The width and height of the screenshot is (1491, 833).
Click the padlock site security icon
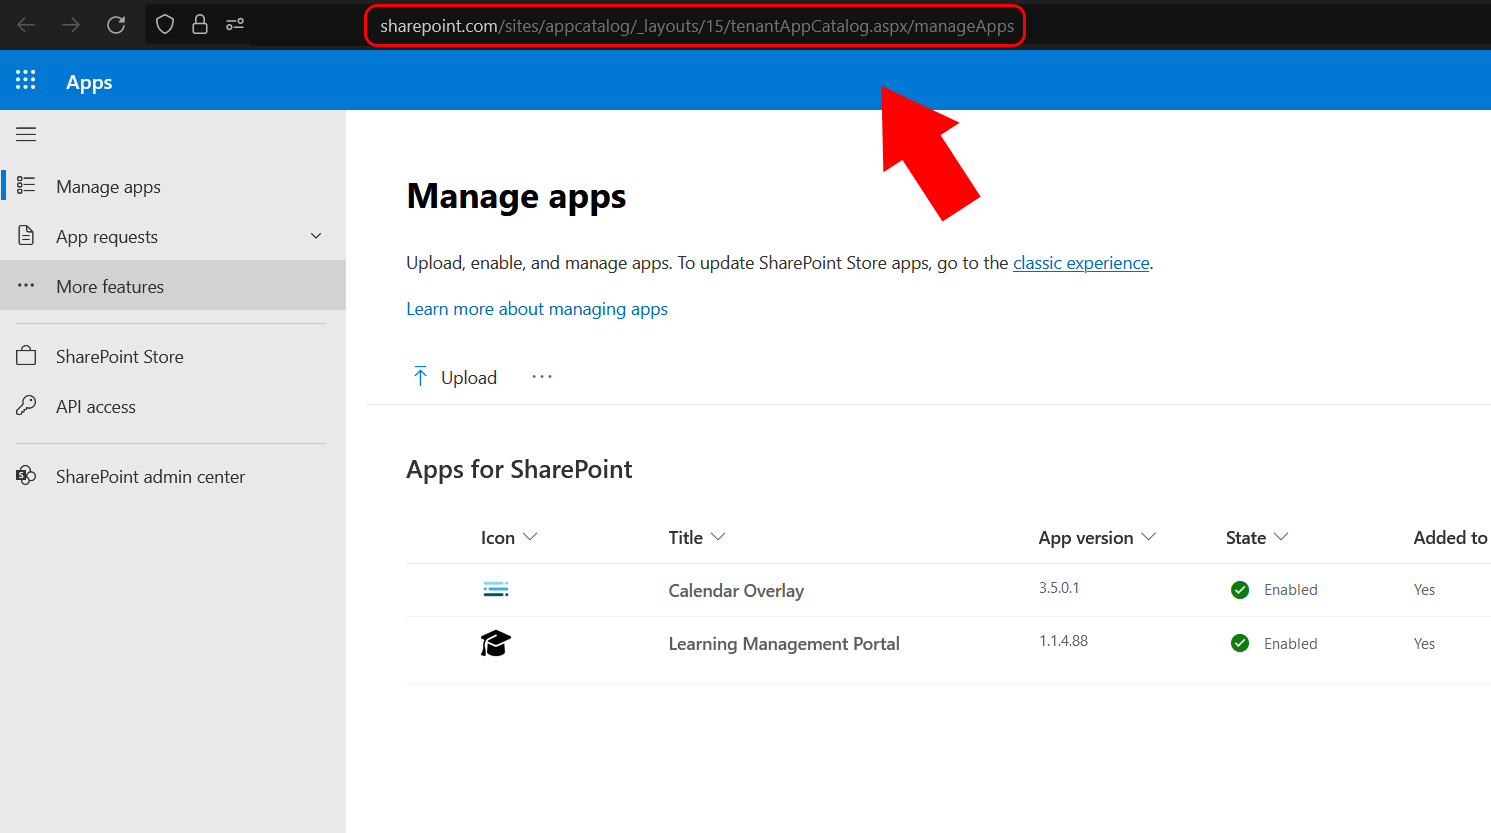tap(200, 24)
